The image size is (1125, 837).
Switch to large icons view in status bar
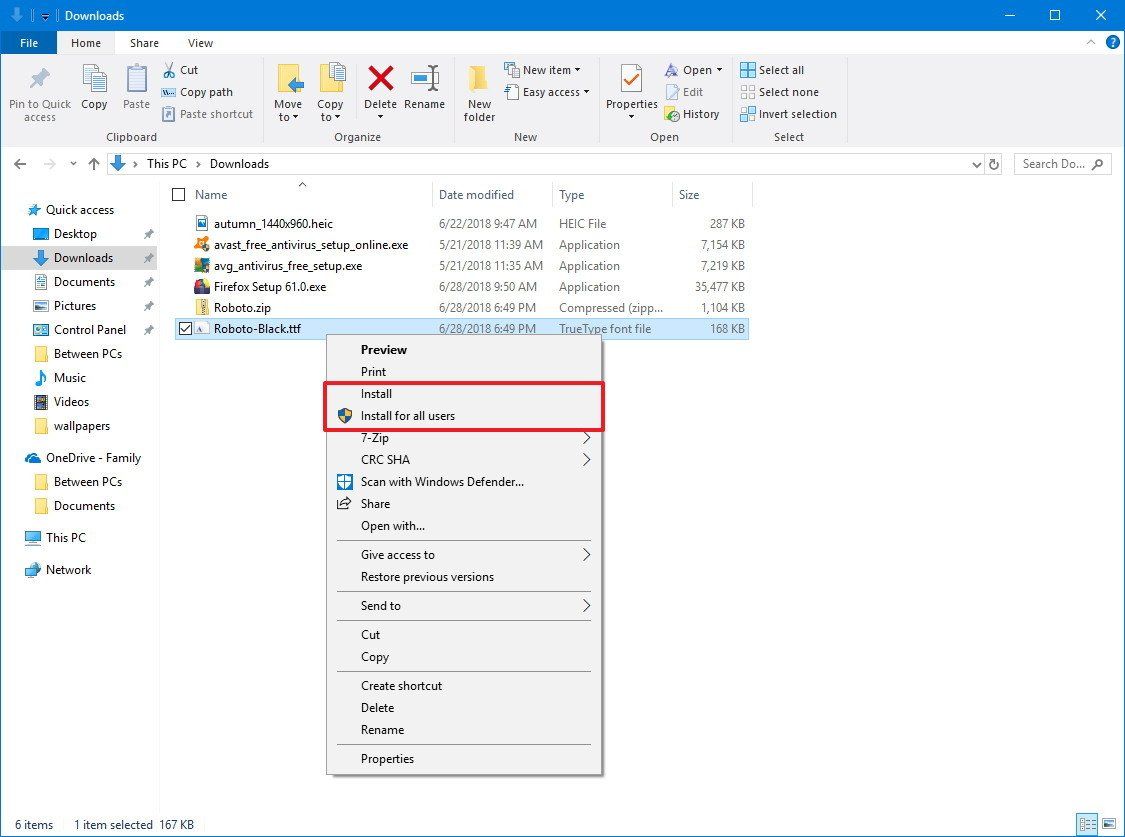[1109, 824]
